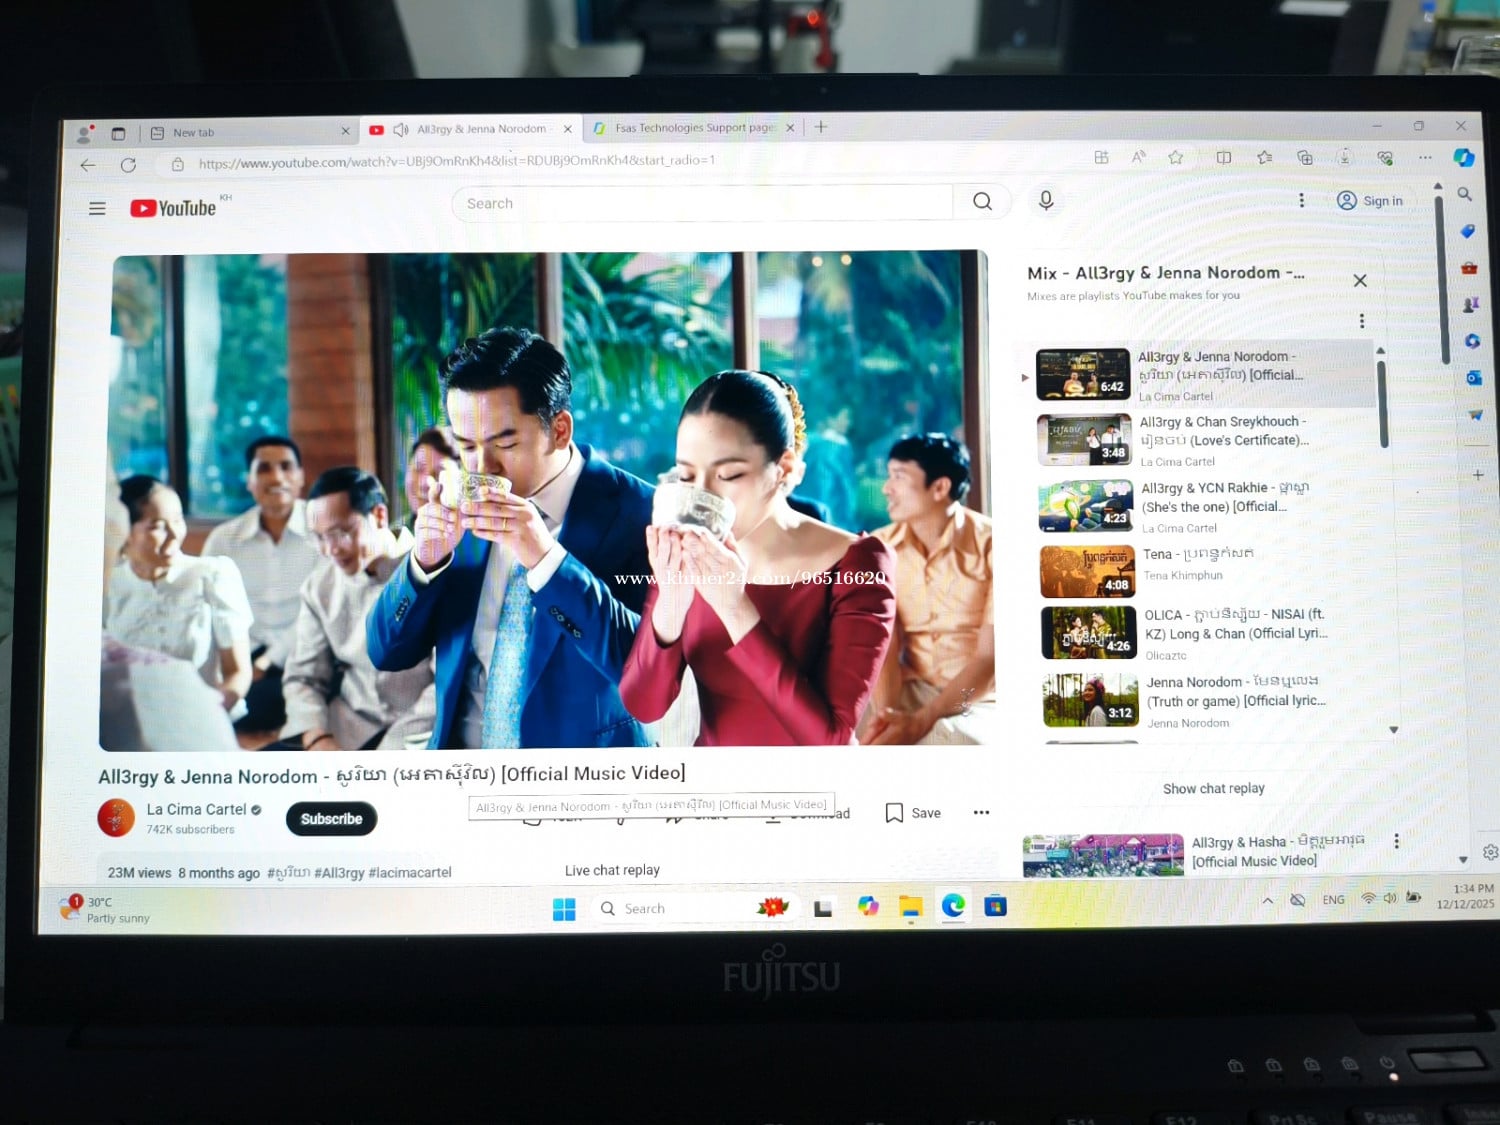This screenshot has width=1500, height=1125.
Task: Subscribe to the La Cima Cartel channel
Action: [x=331, y=819]
